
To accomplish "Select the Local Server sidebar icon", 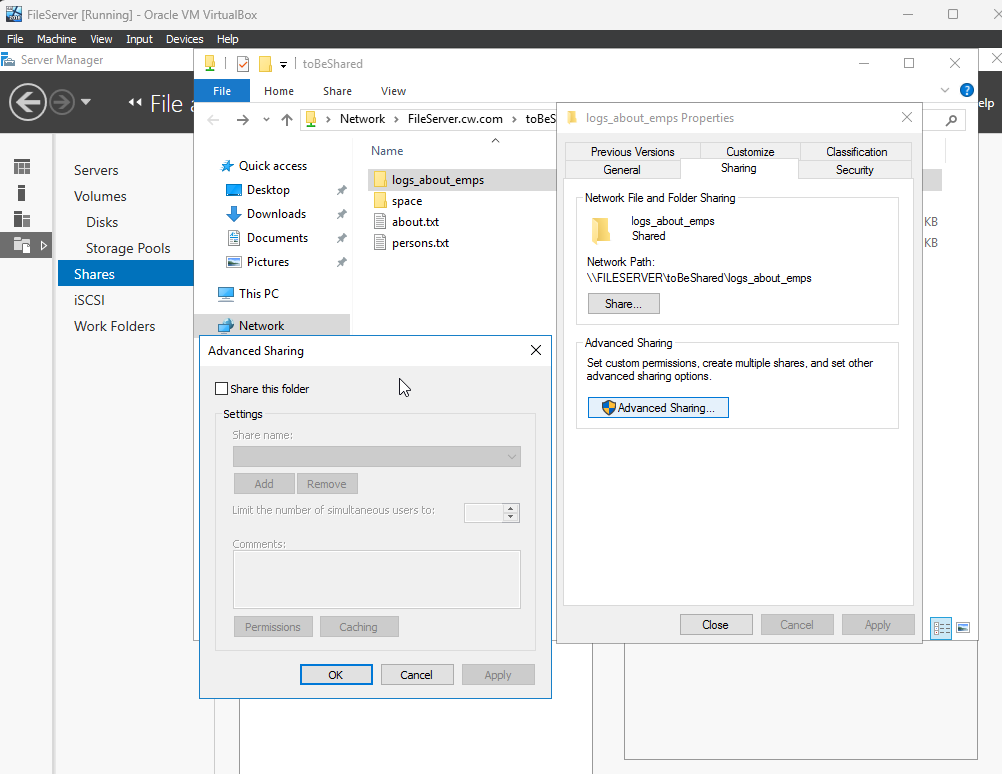I will point(22,193).
